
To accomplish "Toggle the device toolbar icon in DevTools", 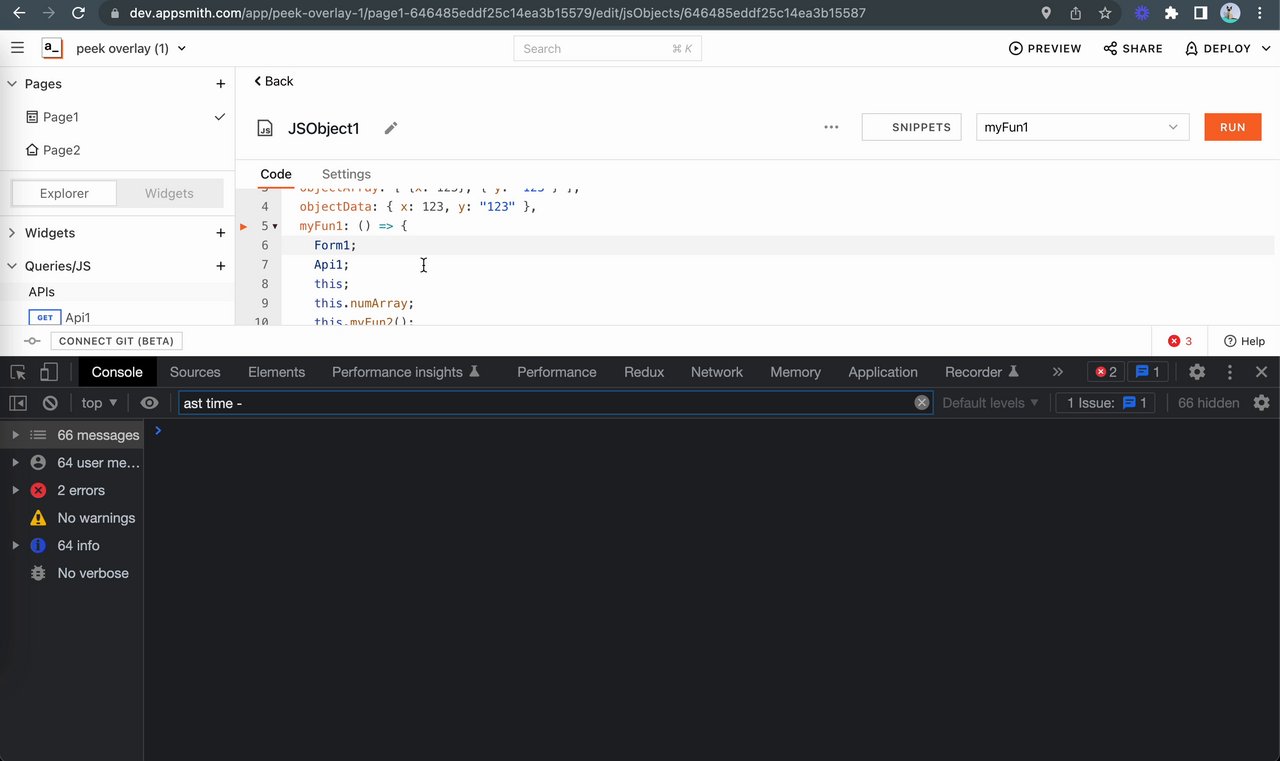I will [x=49, y=372].
